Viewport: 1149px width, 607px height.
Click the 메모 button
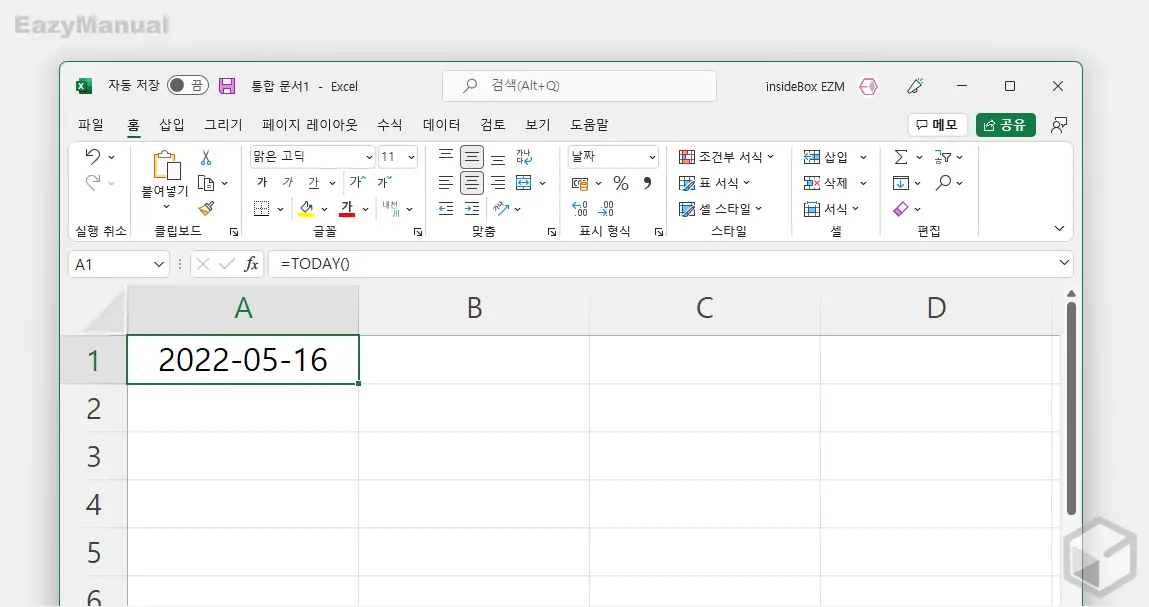tap(936, 124)
